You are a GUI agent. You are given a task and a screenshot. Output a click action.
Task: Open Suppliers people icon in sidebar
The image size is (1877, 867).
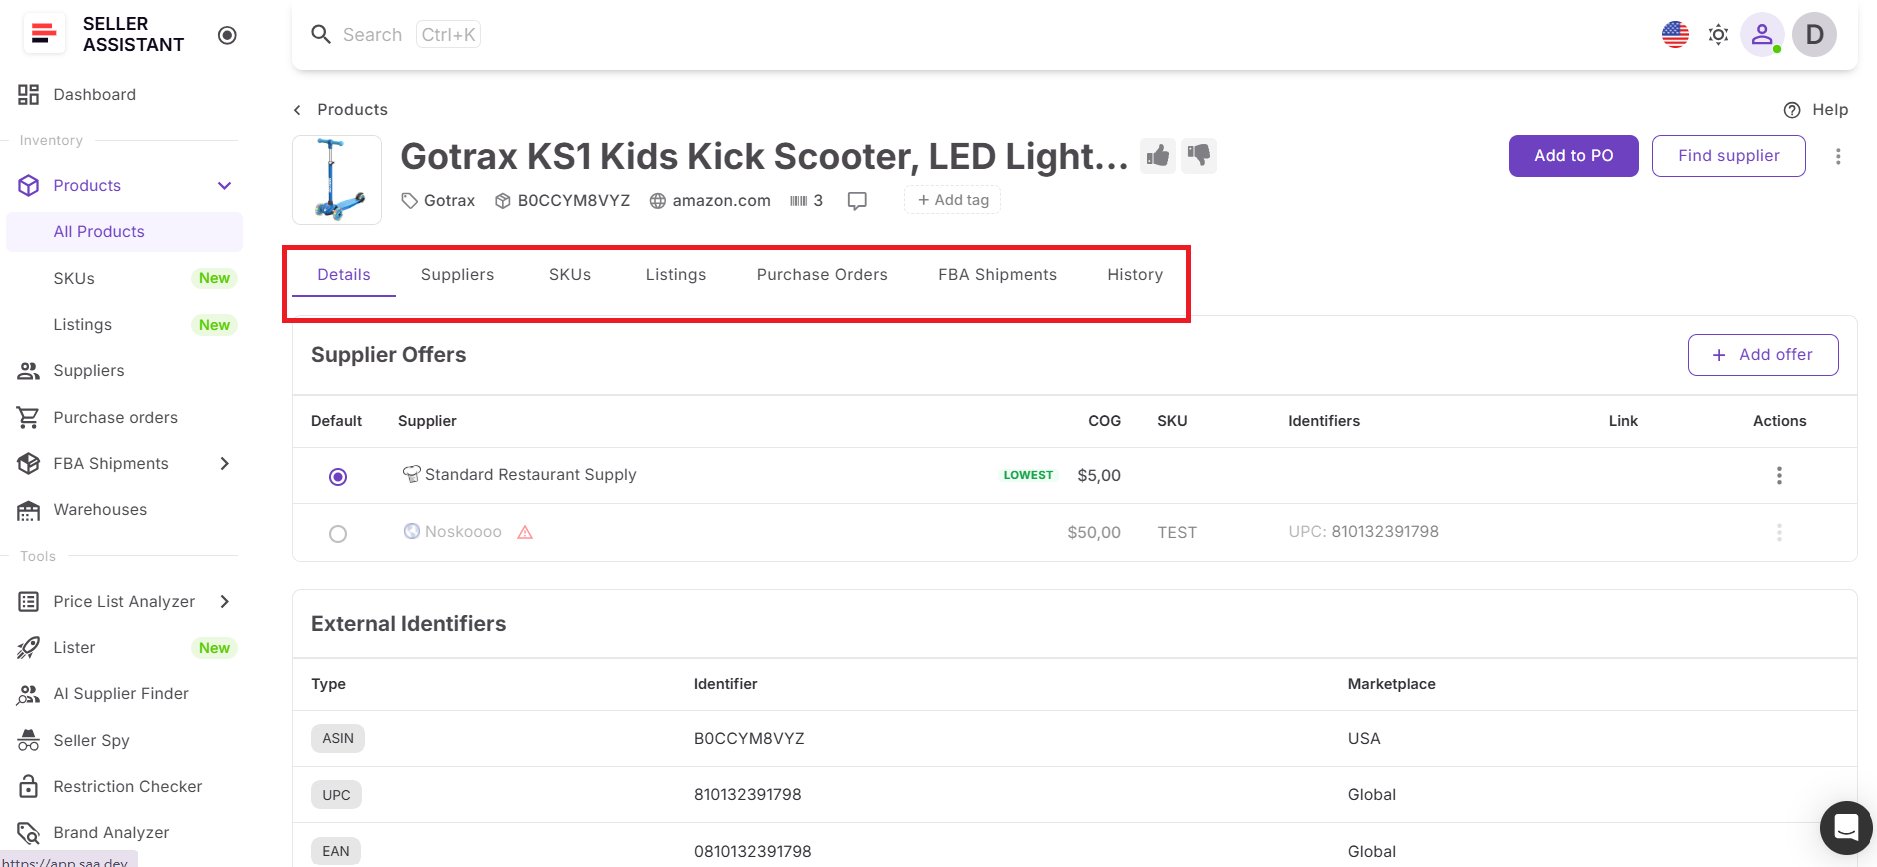(x=29, y=371)
